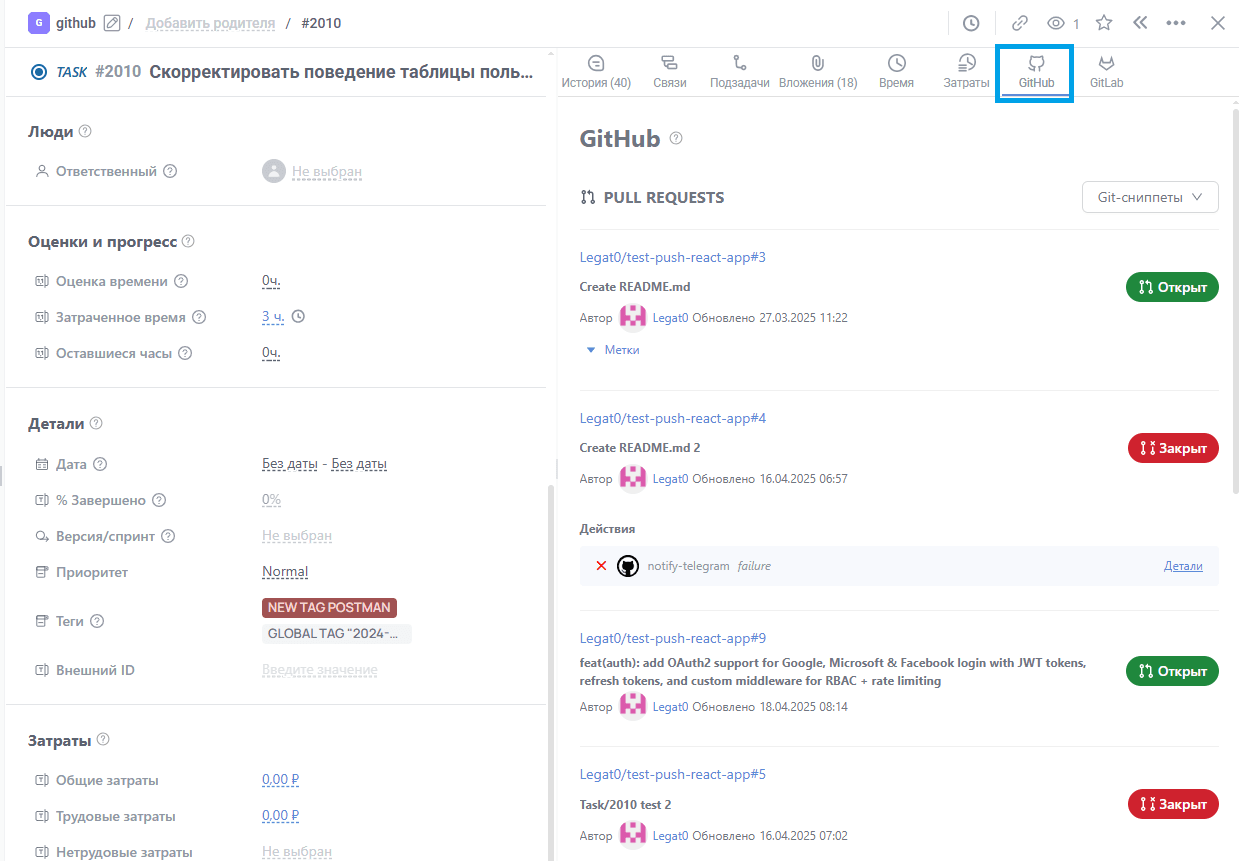The height and width of the screenshot is (861, 1239).
Task: Open pull request Legat0/test-push-react-app#4
Action: pos(673,418)
